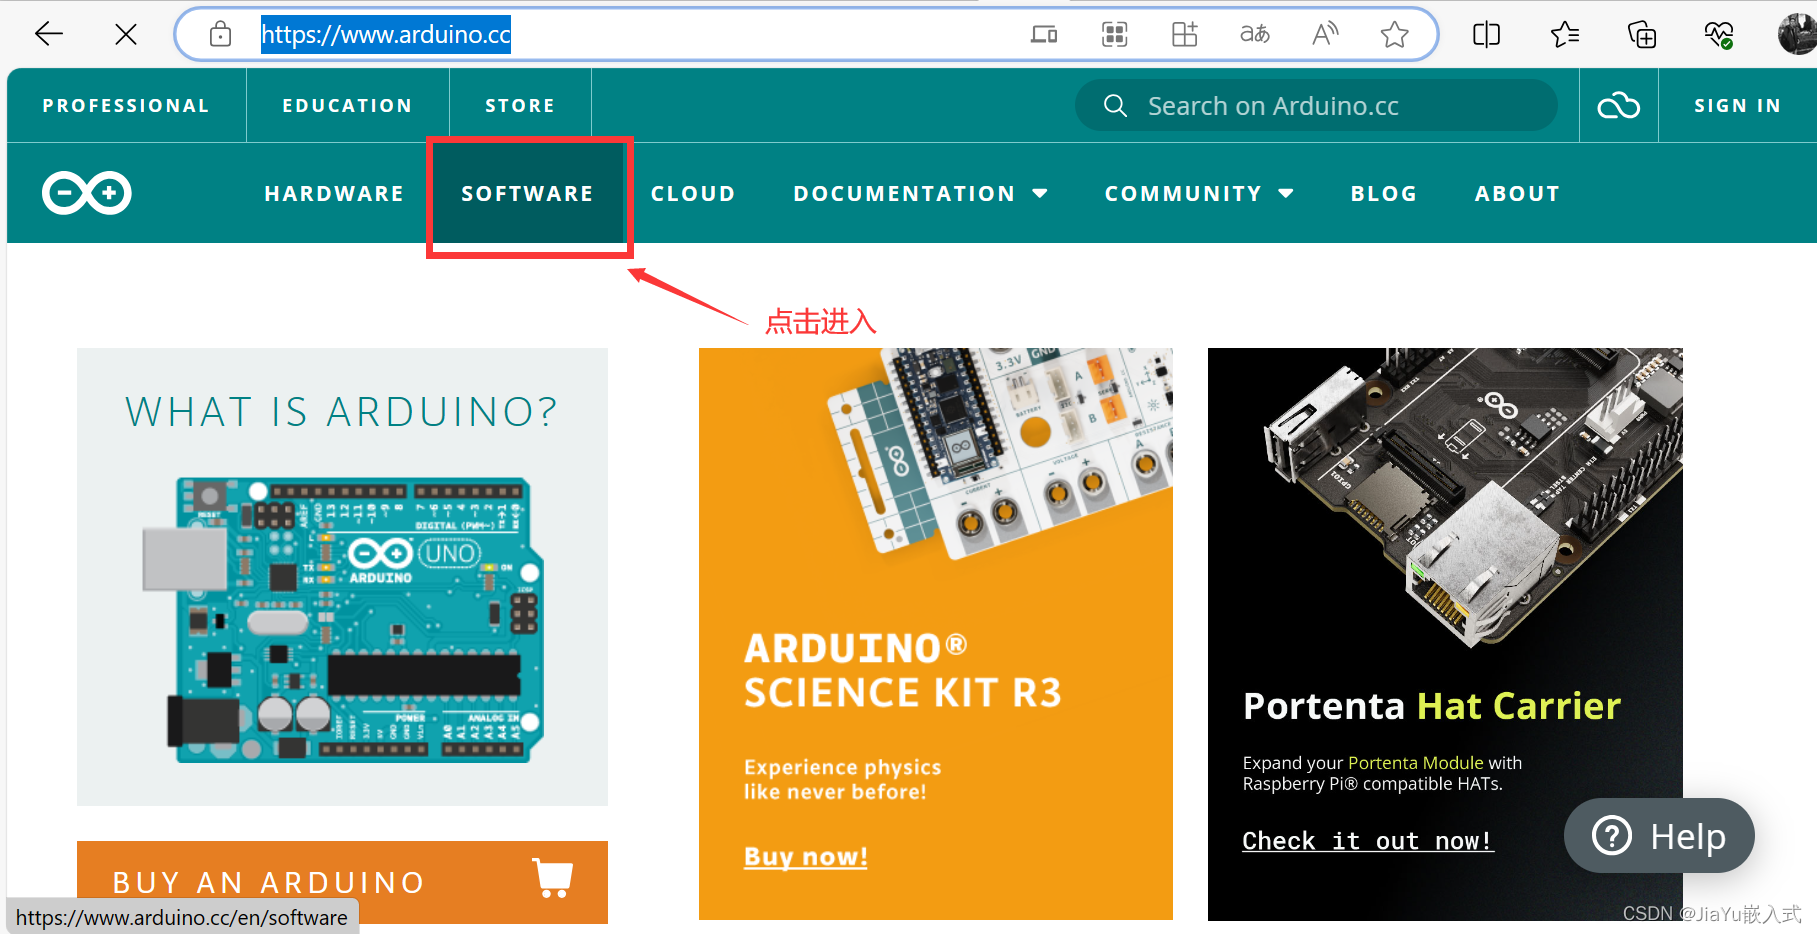Click the Check it out now! link

pyautogui.click(x=1367, y=841)
